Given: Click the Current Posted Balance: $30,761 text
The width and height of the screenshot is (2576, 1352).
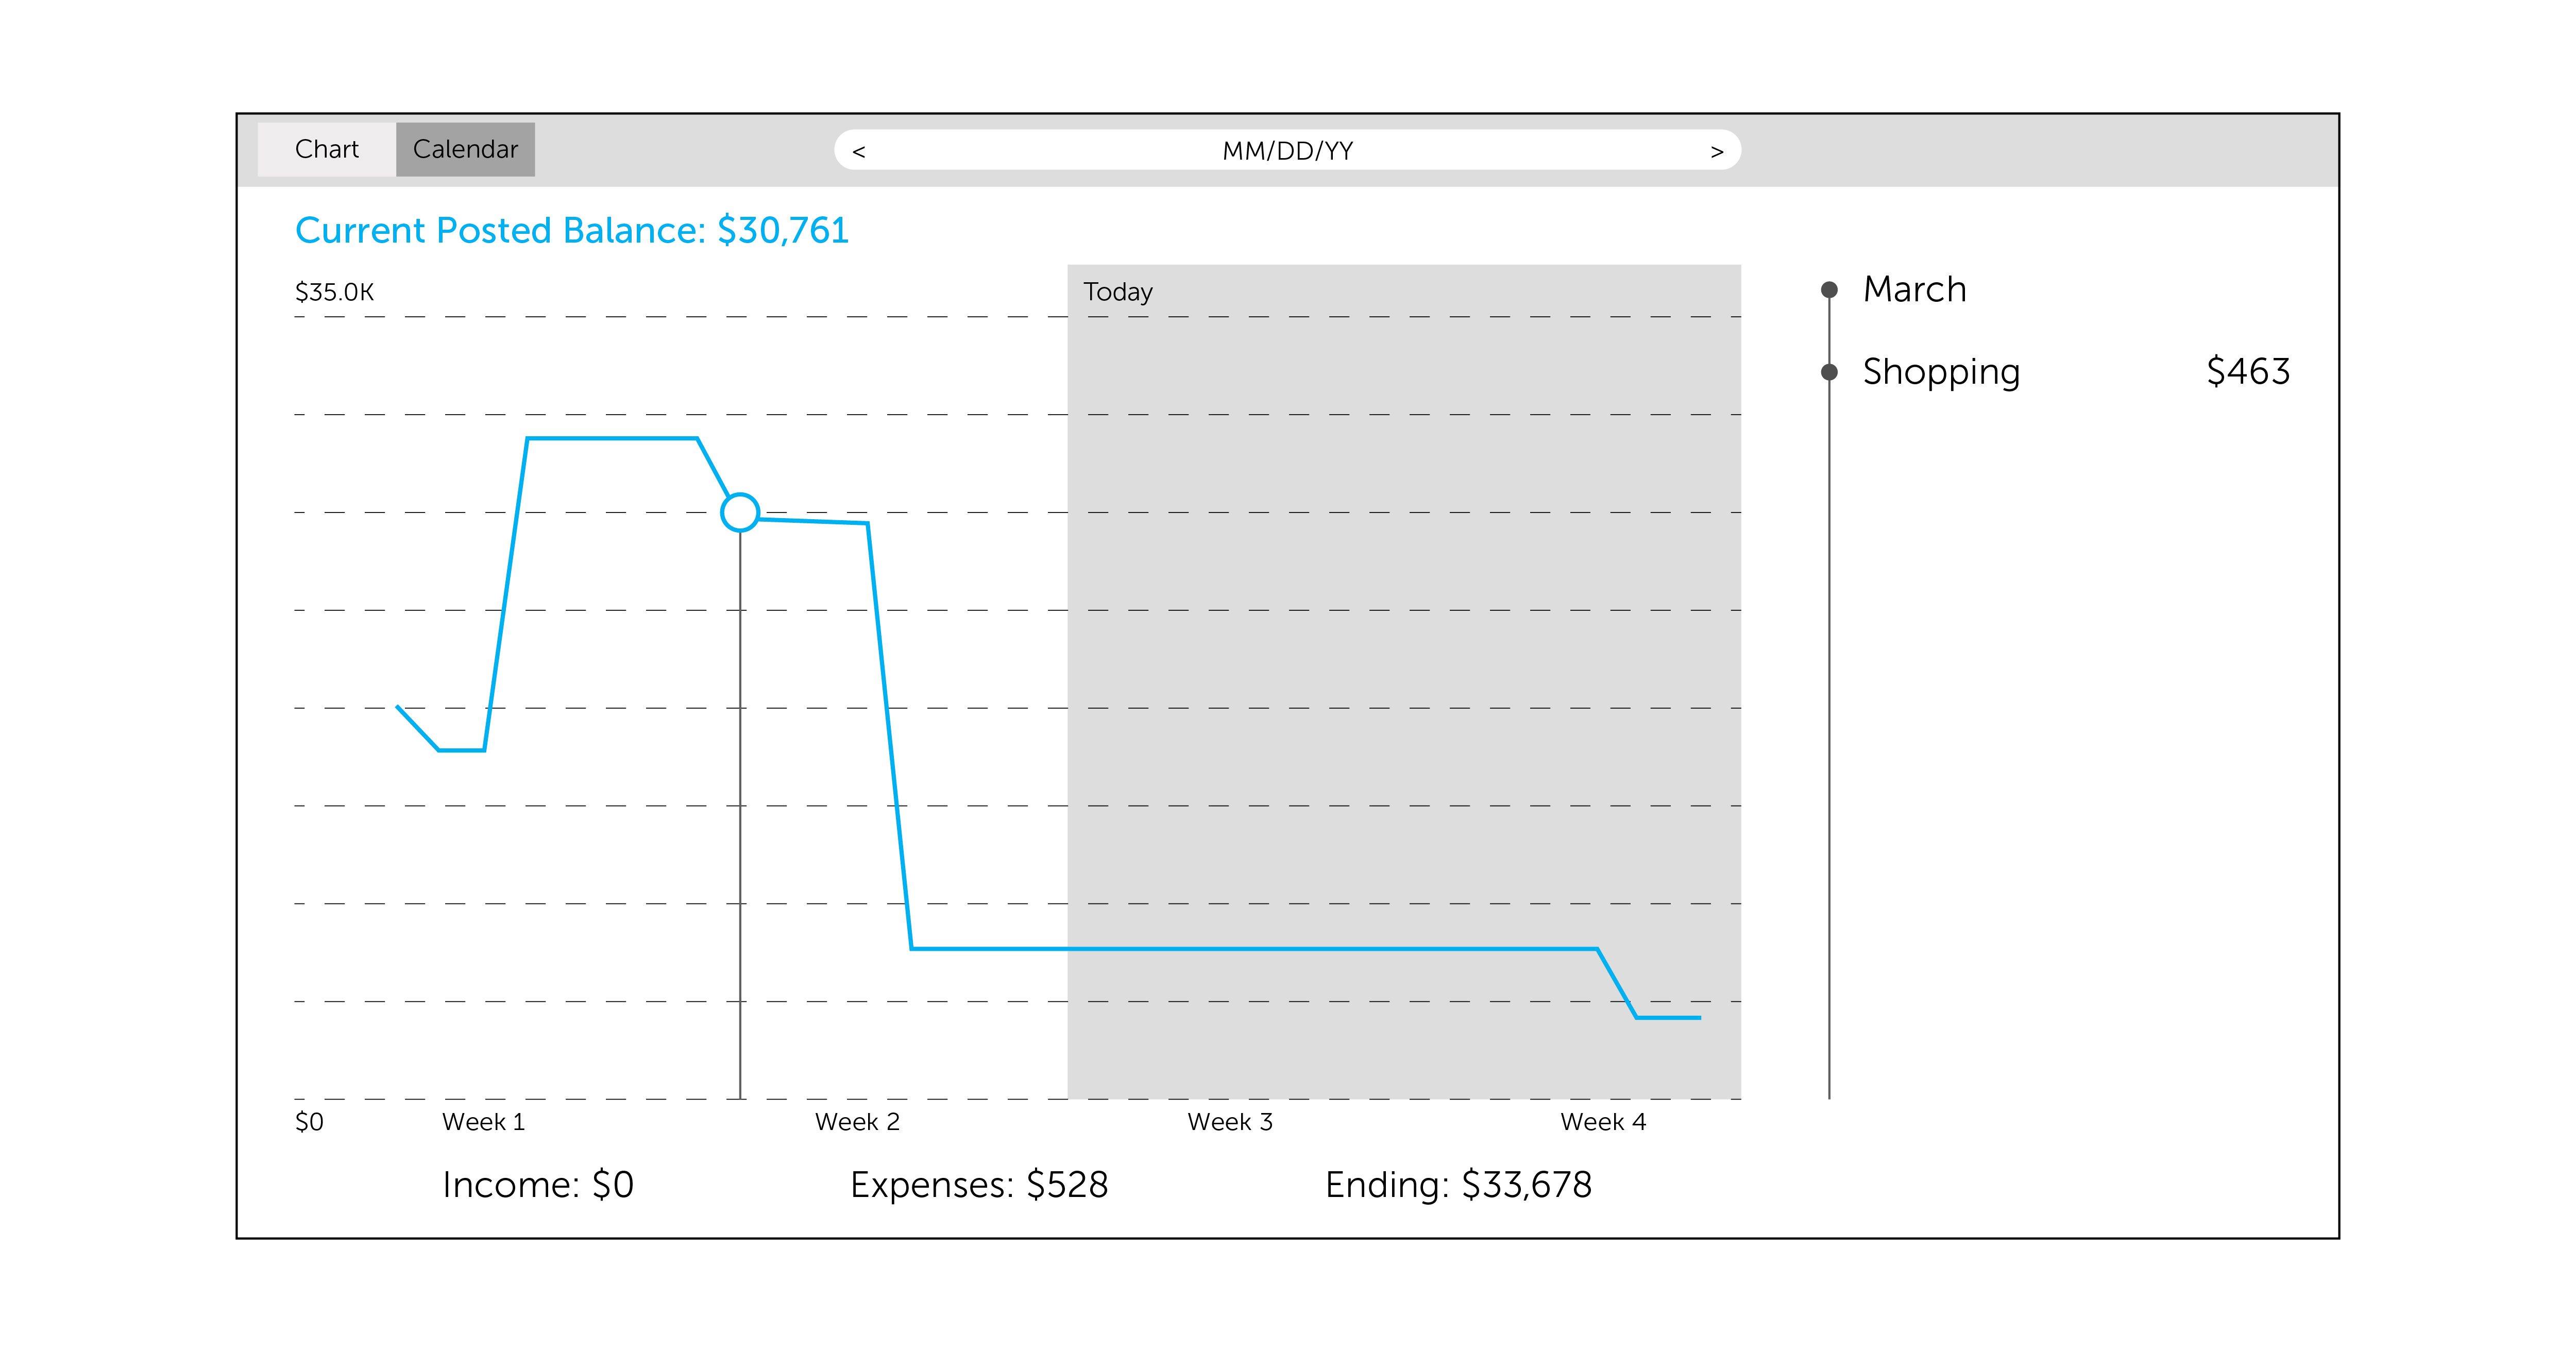Looking at the screenshot, I should 571,230.
